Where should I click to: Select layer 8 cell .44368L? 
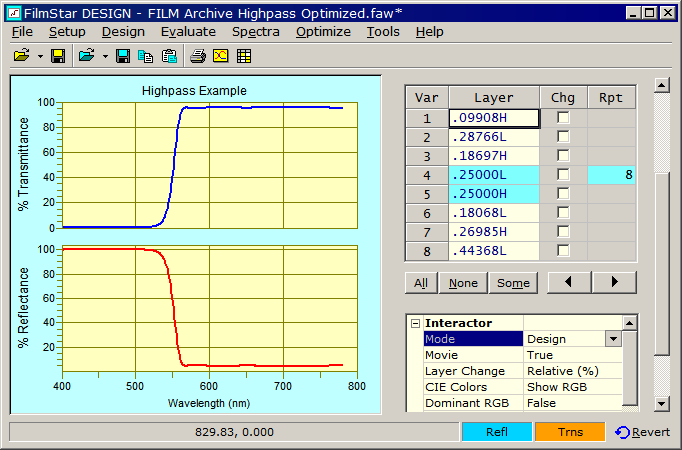494,251
